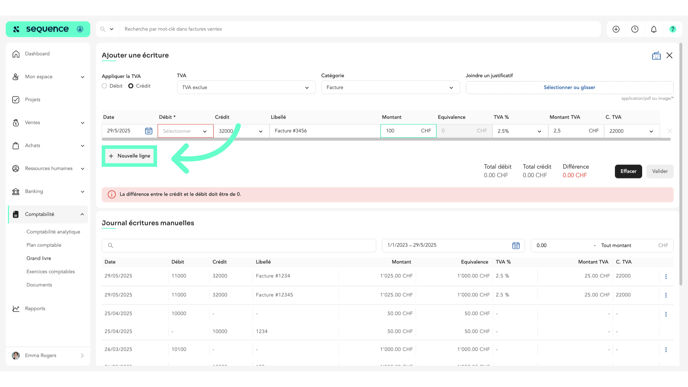Click Date column header in journal
688x387 pixels.
pos(110,262)
